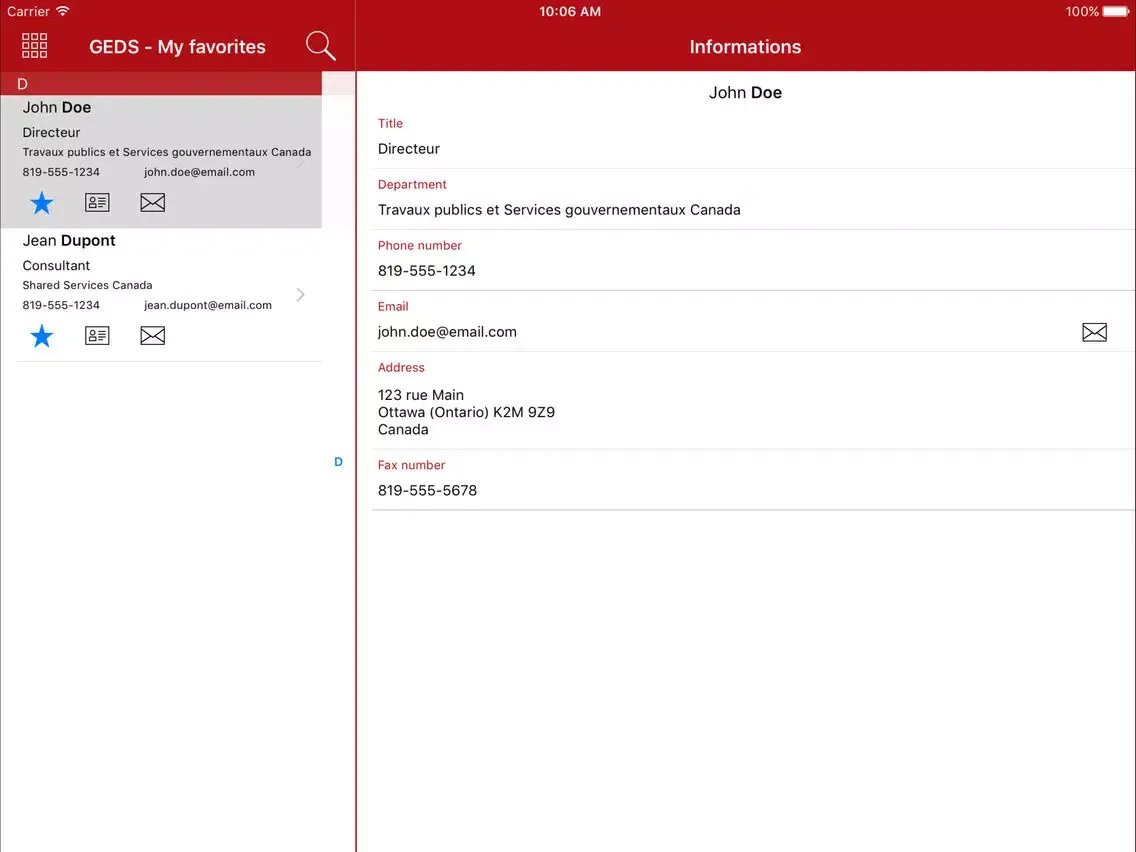This screenshot has height=852, width=1136.
Task: Toggle favorite star for Jean Dupont
Action: 42,336
